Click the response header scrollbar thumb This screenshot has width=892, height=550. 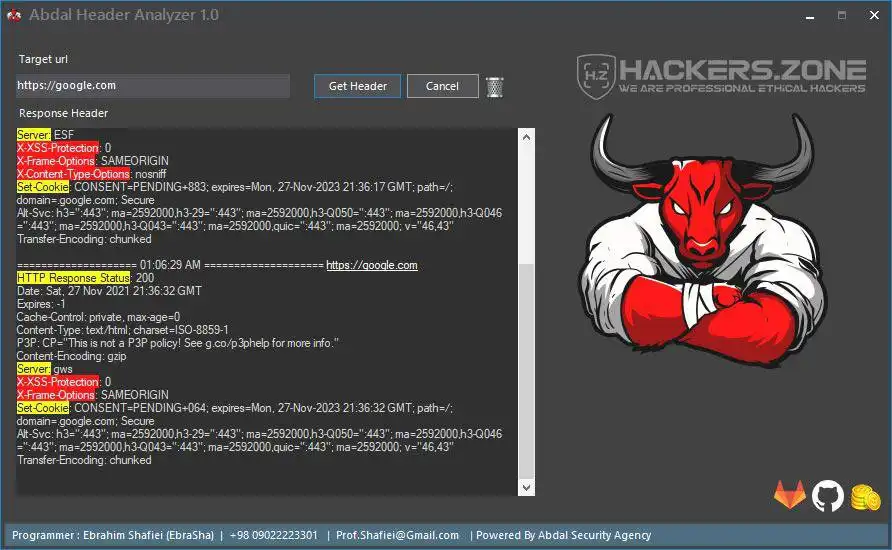pos(526,371)
